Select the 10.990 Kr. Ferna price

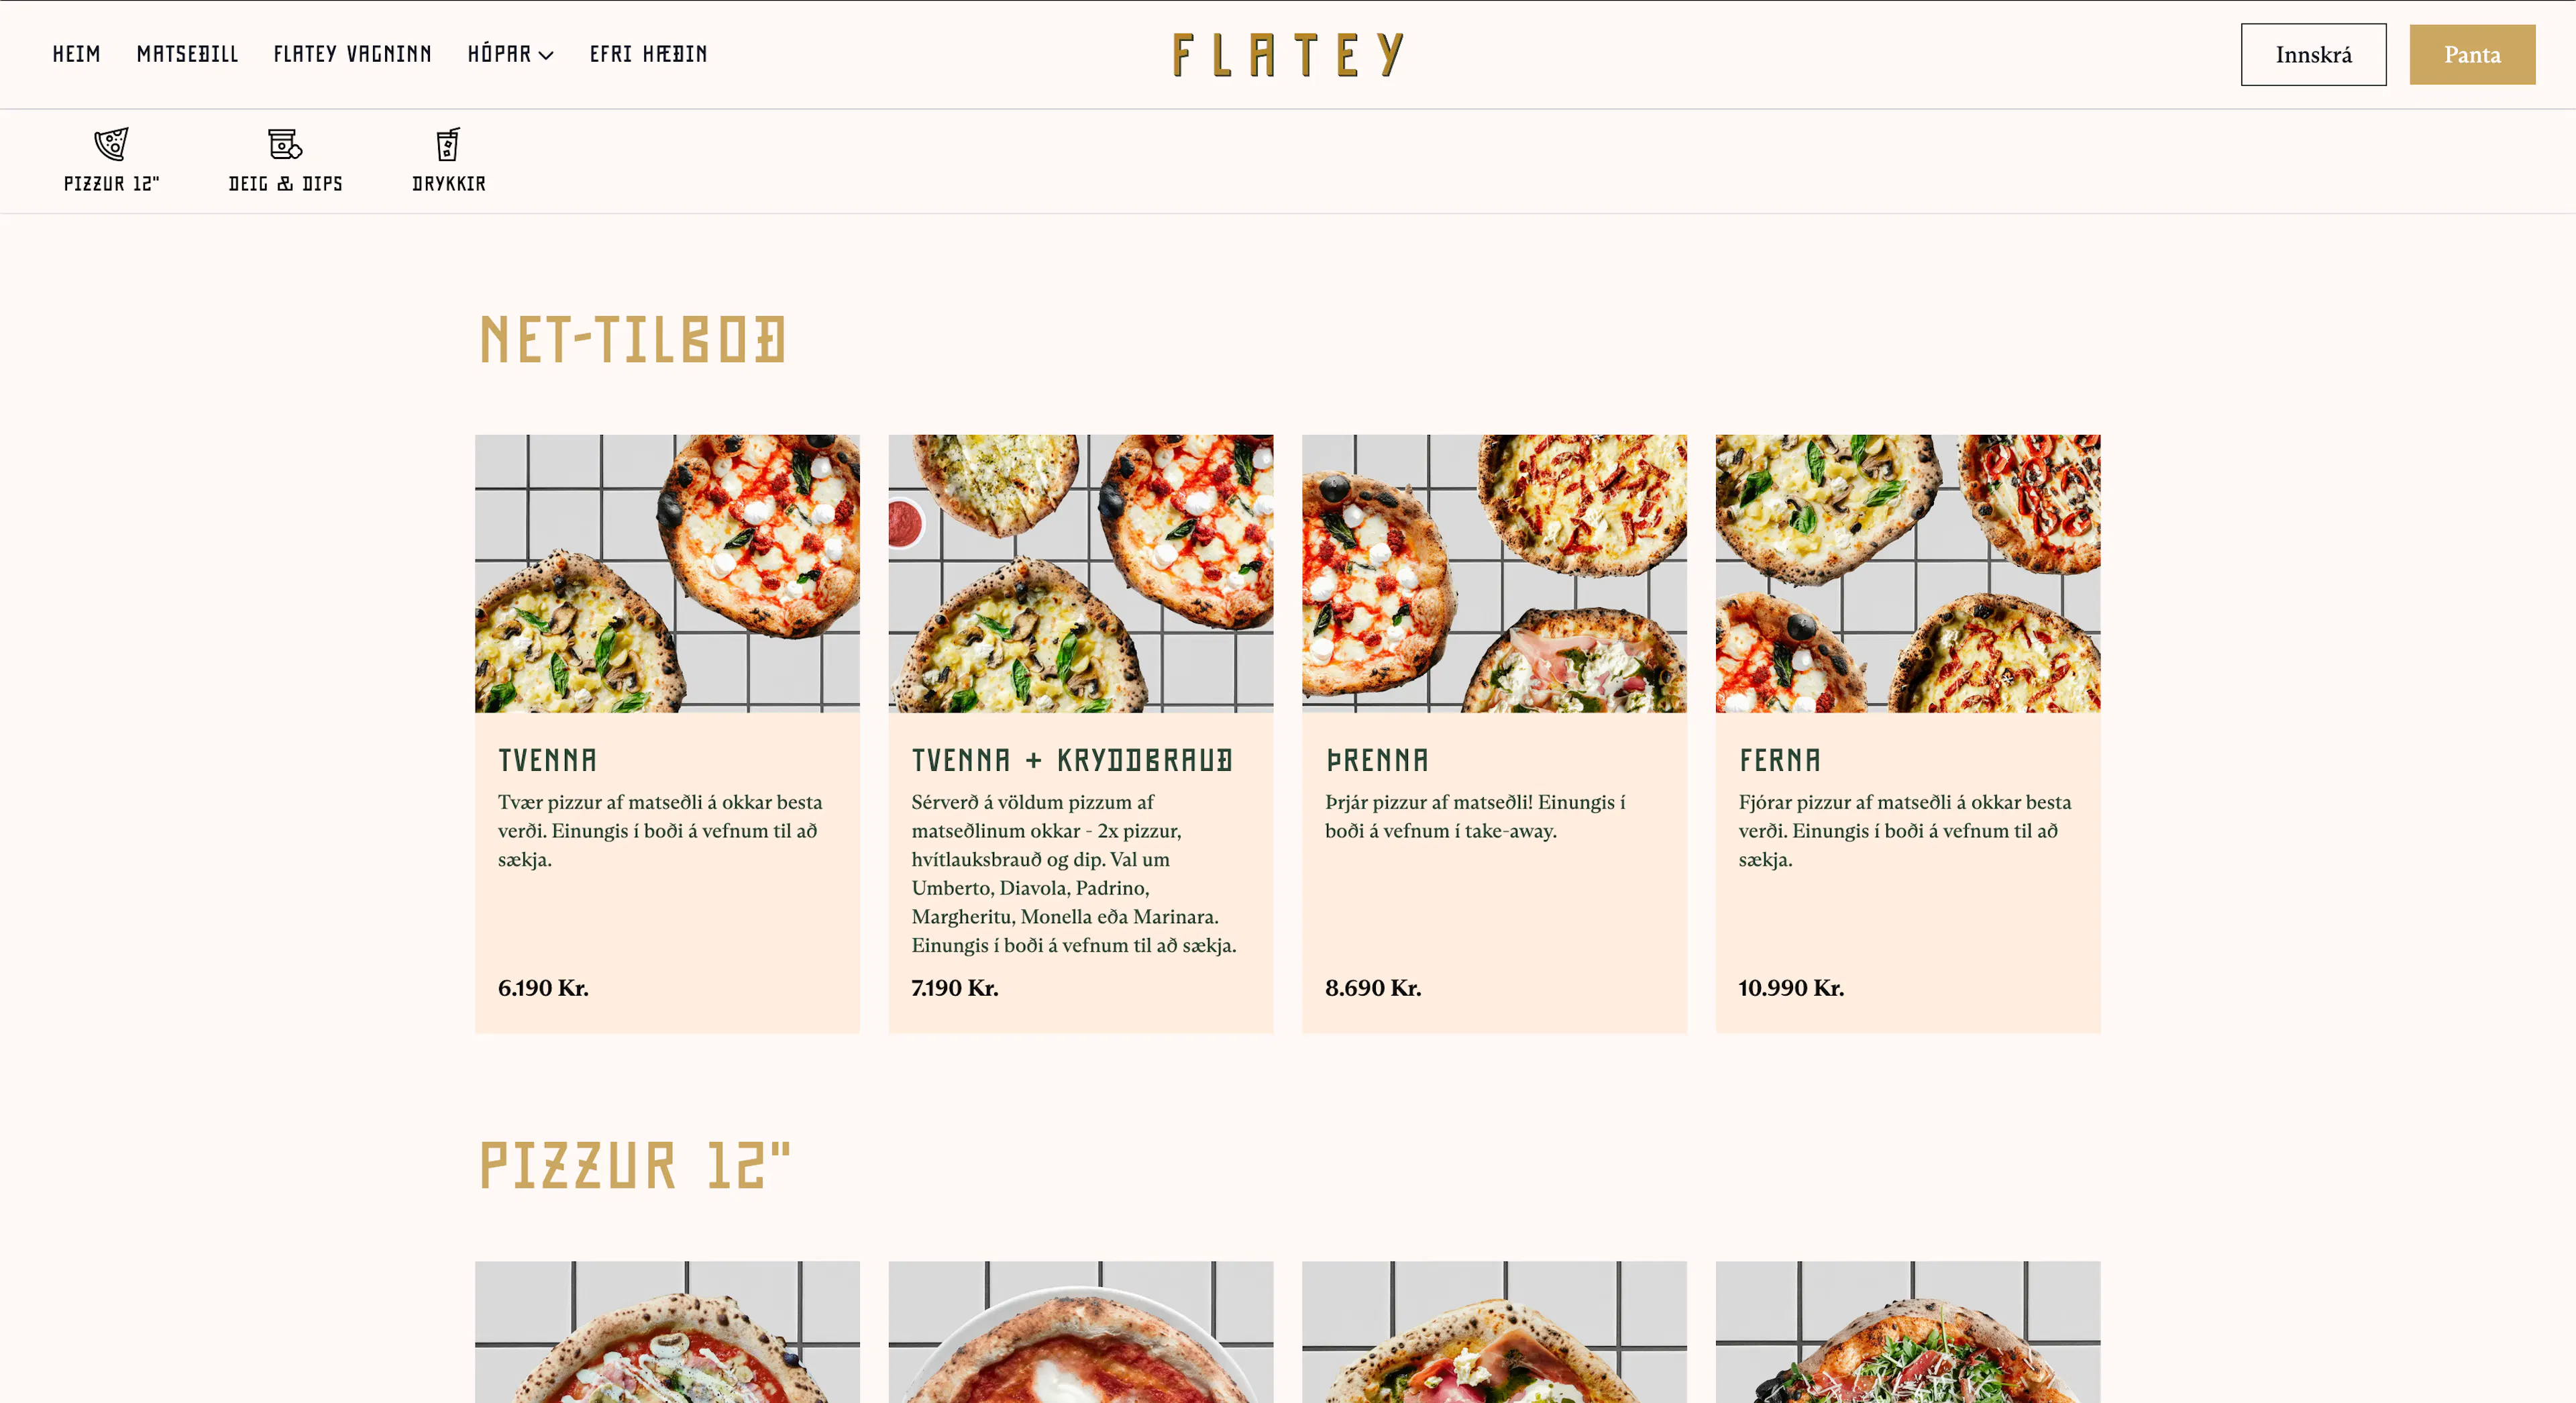click(x=1791, y=988)
